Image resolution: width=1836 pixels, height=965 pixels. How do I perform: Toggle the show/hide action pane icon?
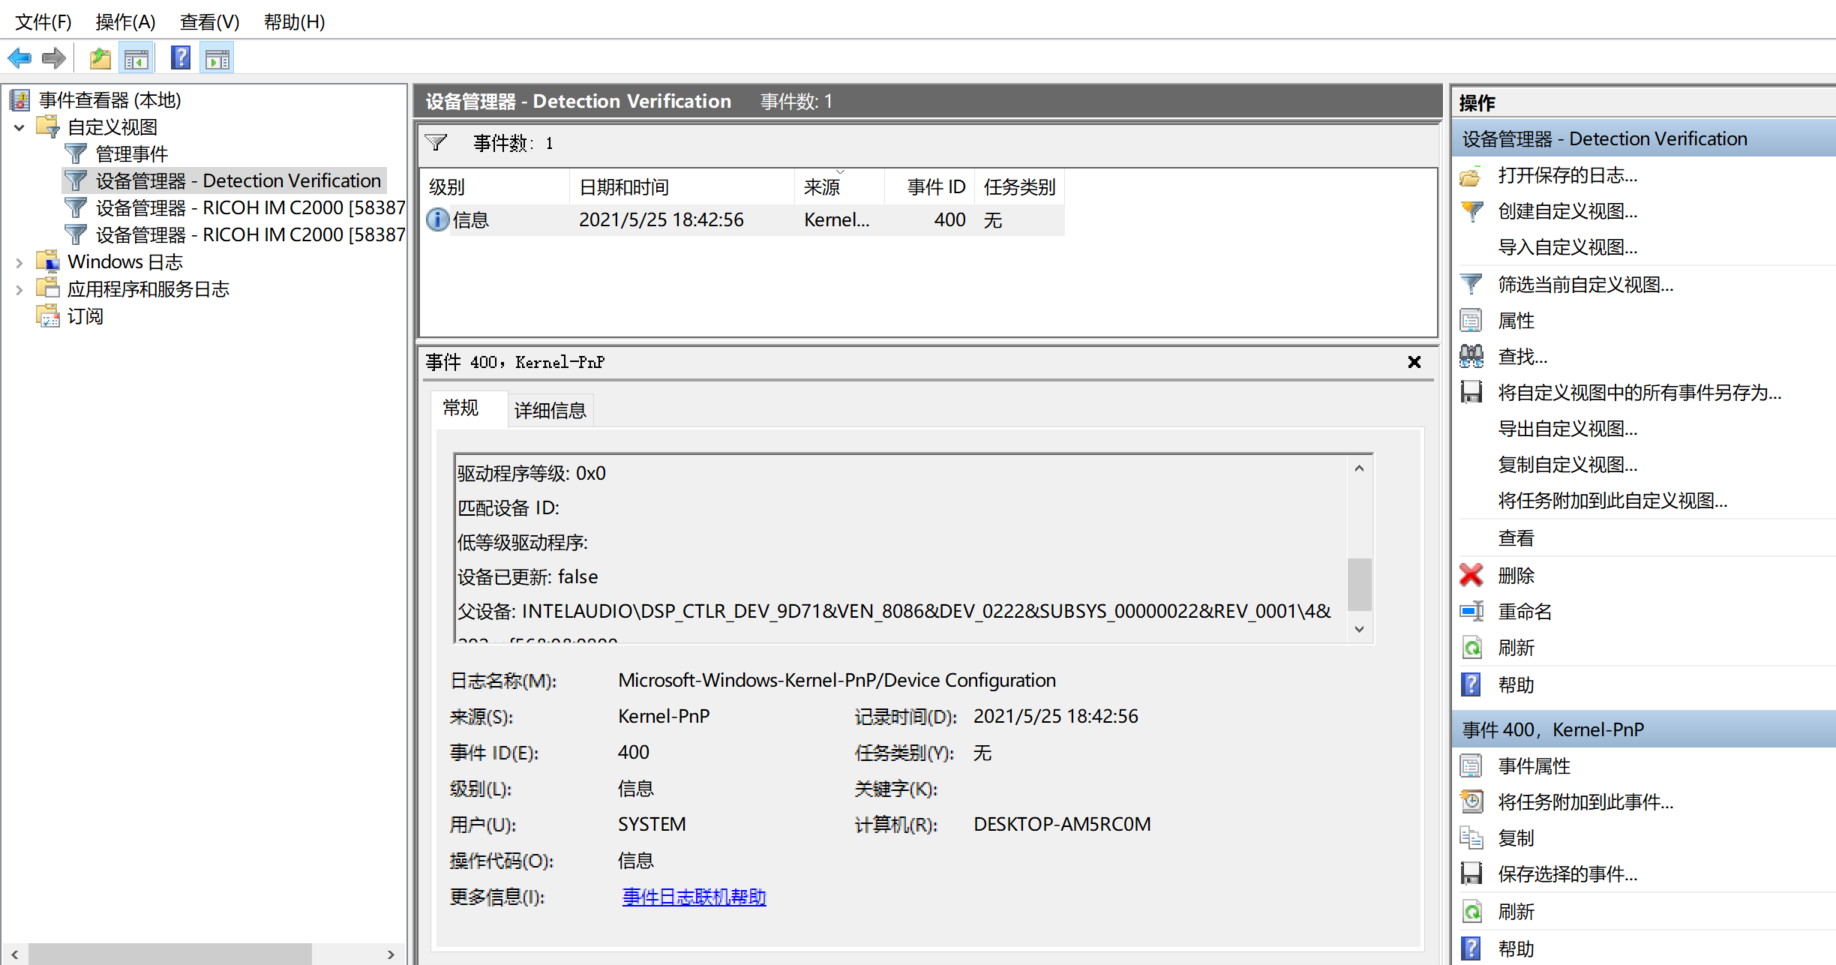coord(217,59)
